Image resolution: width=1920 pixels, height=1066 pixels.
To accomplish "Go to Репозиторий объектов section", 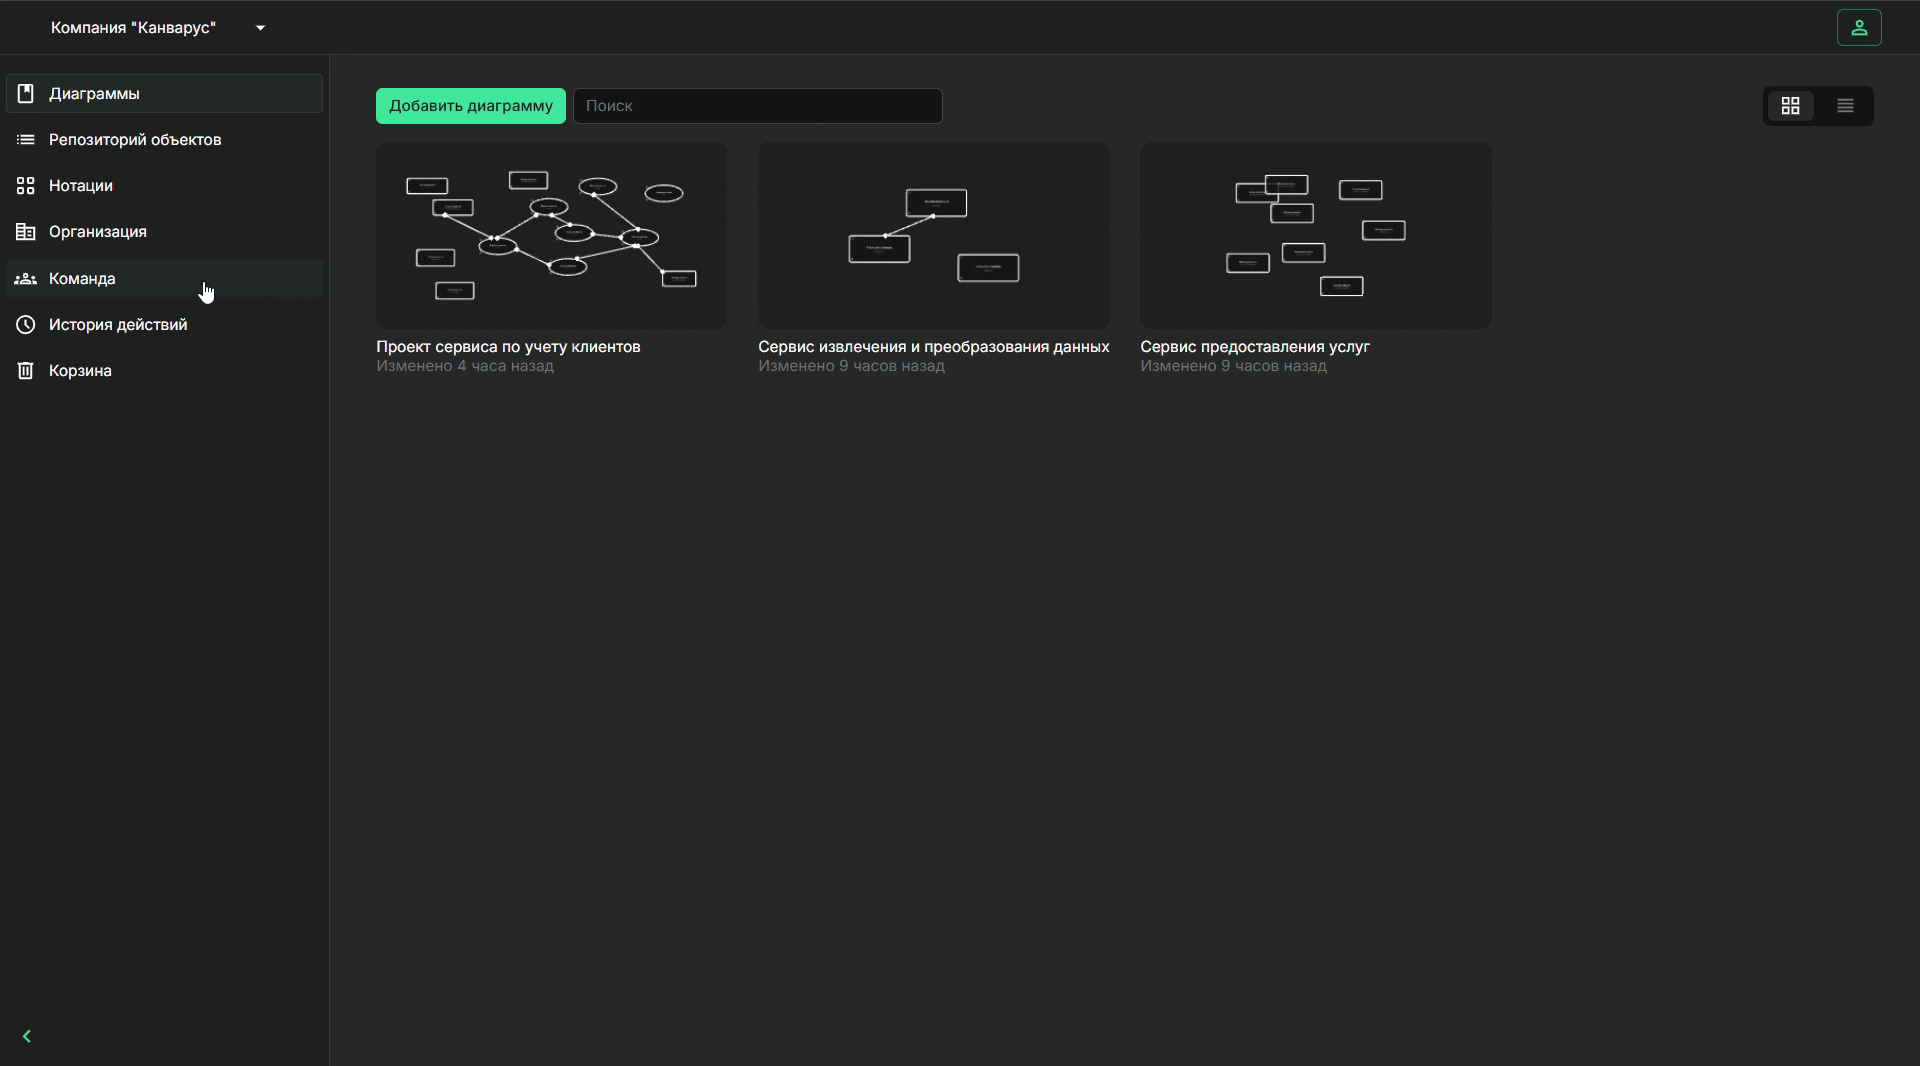I will point(135,140).
